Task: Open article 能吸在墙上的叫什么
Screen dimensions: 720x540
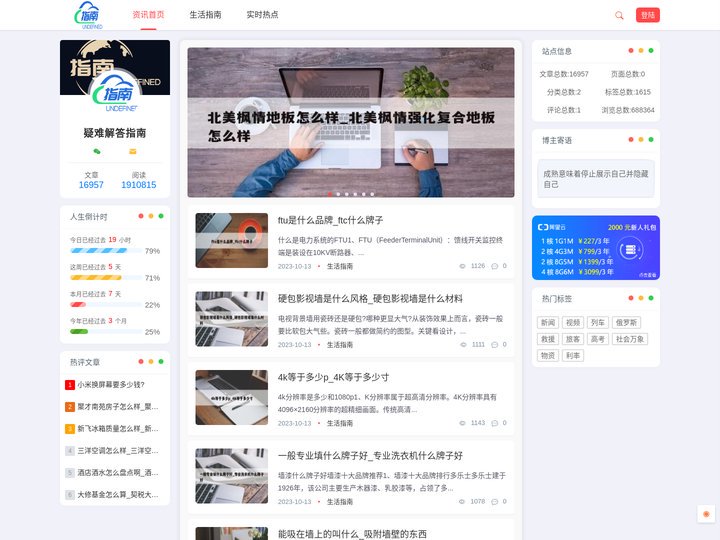Action: pyautogui.click(x=352, y=534)
